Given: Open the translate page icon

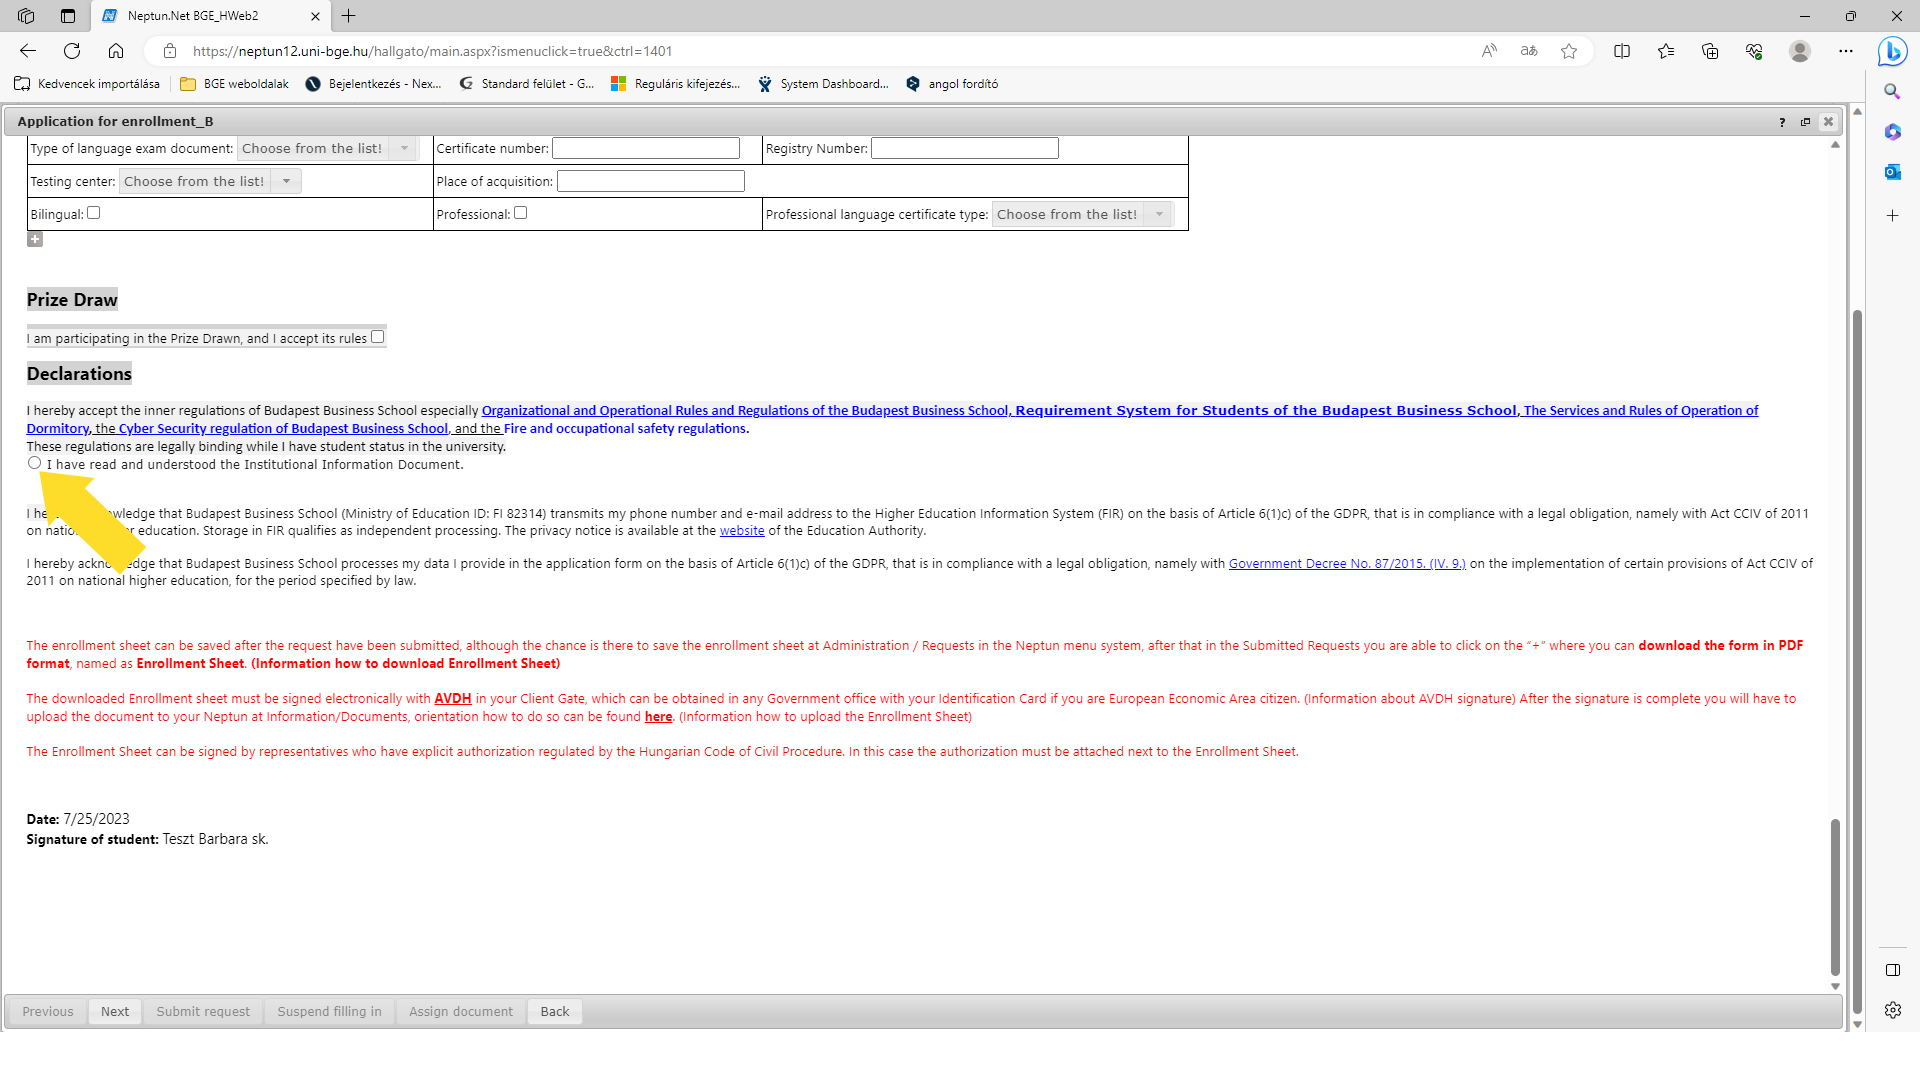Looking at the screenshot, I should click(x=1529, y=51).
